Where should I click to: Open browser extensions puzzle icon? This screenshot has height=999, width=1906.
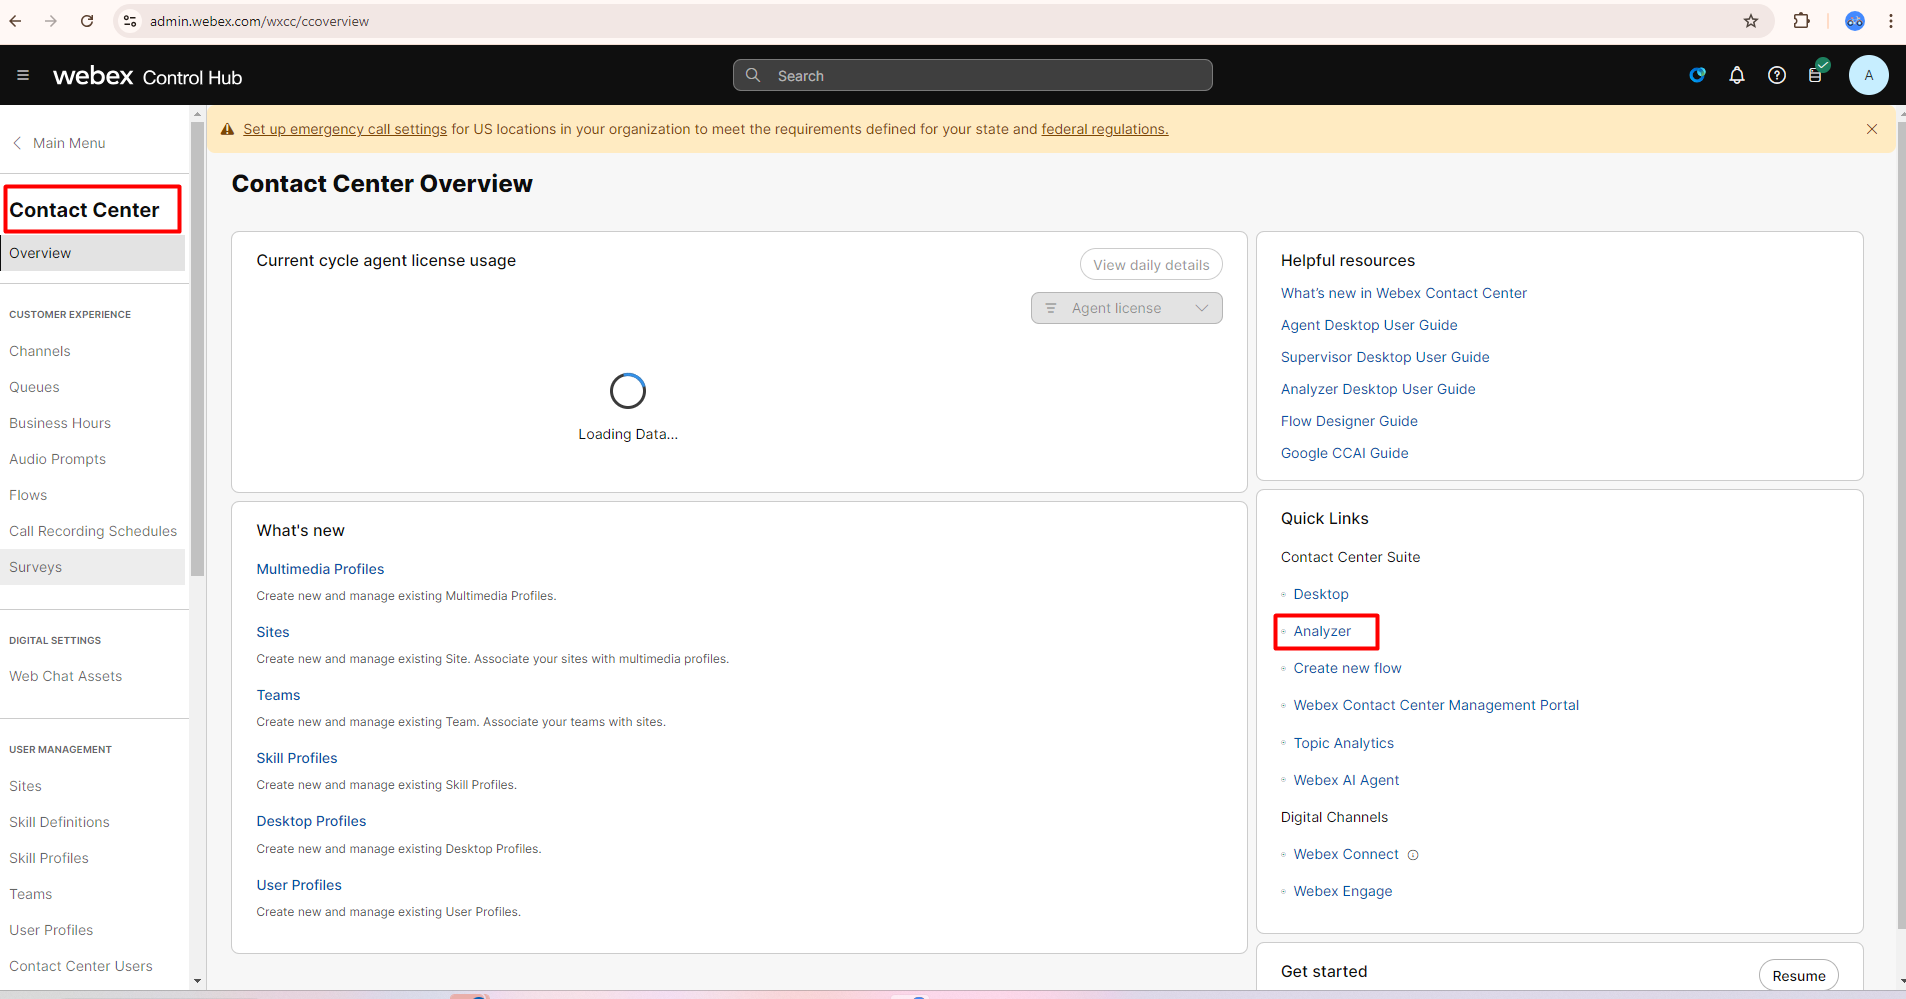[1801, 21]
